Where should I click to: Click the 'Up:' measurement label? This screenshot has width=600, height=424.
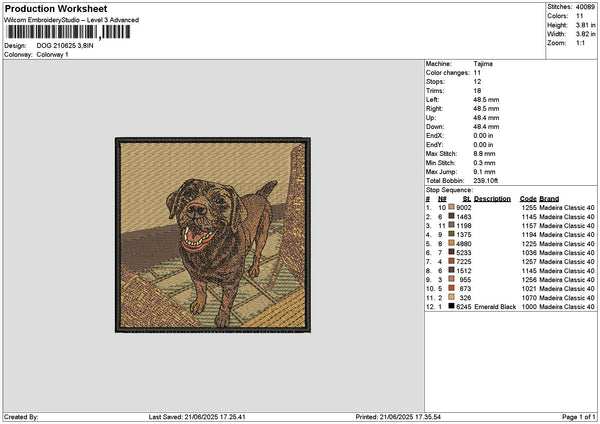(x=431, y=118)
